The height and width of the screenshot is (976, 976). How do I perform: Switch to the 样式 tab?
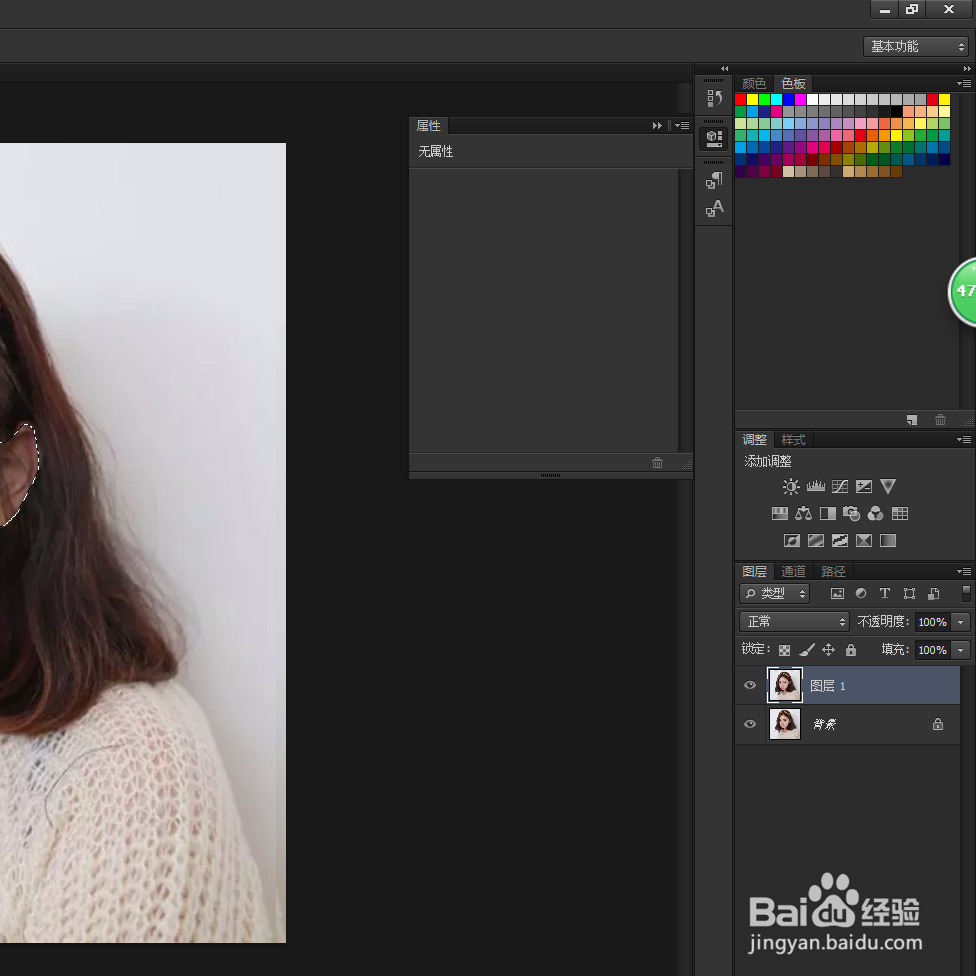click(793, 439)
